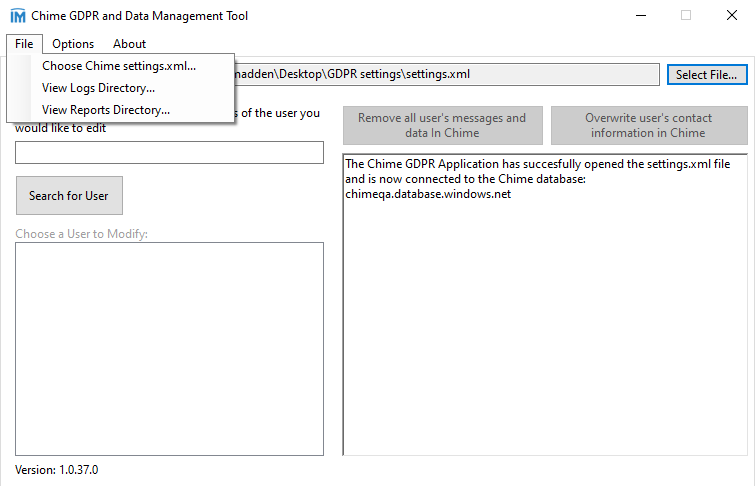The width and height of the screenshot is (755, 486).
Task: Minimize the Chime GDPR tool window
Action: 640,16
